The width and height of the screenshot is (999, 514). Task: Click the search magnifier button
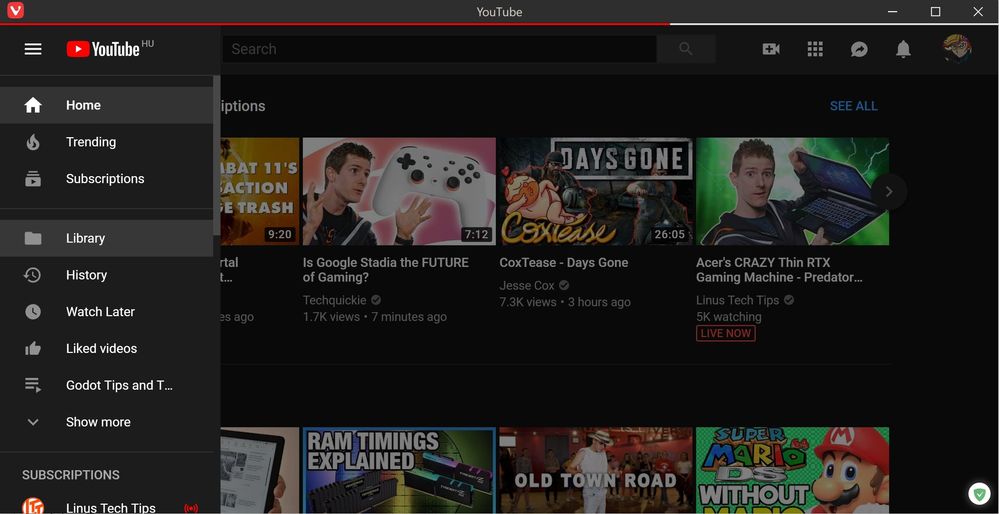click(x=686, y=49)
